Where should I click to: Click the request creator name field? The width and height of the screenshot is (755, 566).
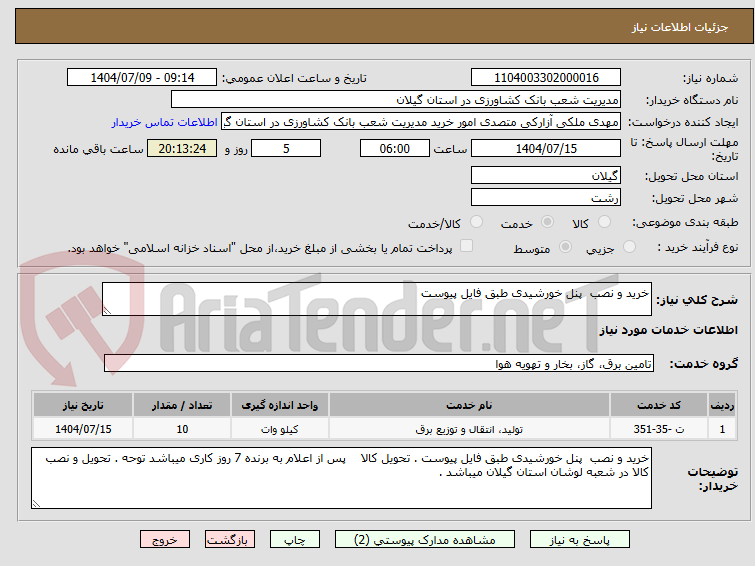(x=421, y=122)
